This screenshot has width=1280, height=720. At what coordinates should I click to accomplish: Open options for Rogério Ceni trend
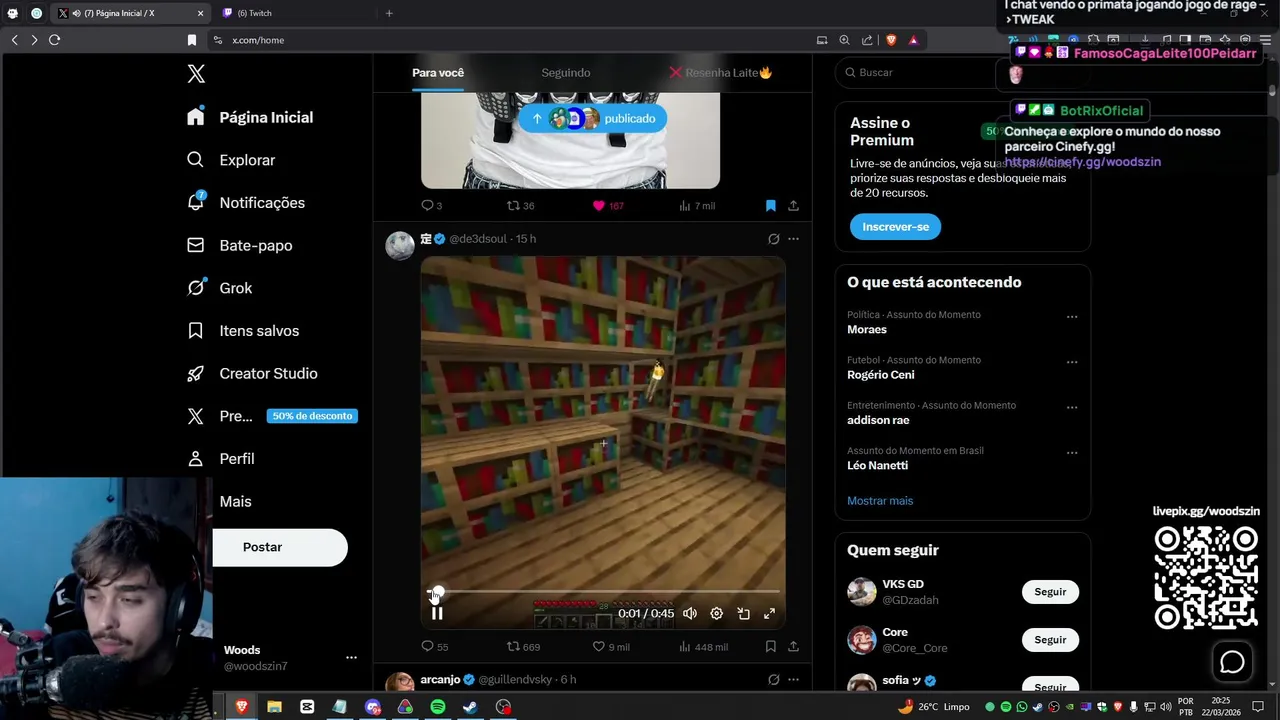tap(1072, 362)
